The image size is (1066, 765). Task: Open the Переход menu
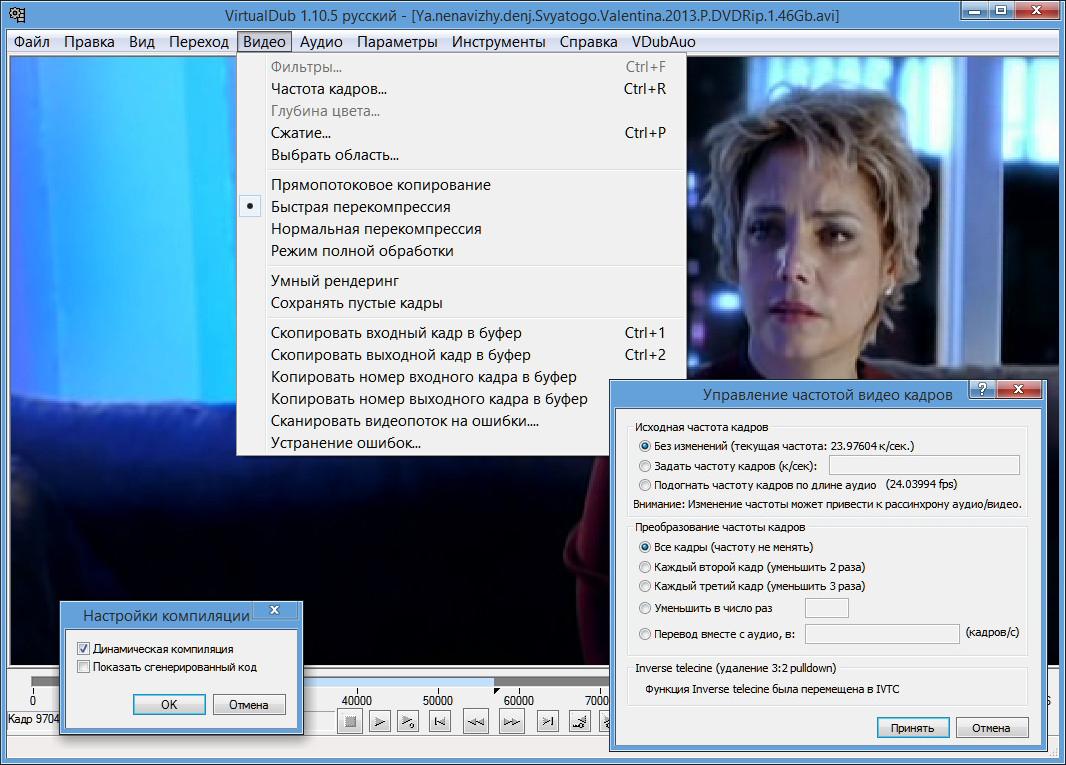click(x=199, y=41)
